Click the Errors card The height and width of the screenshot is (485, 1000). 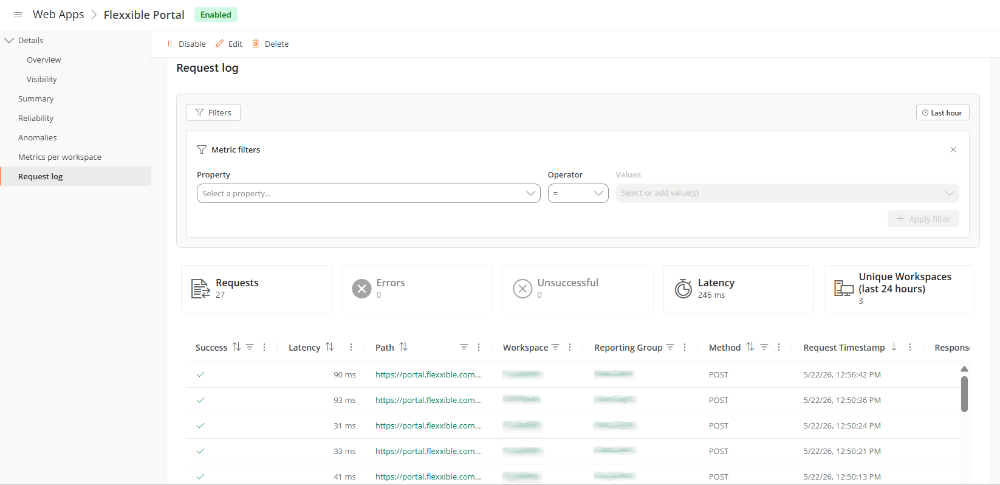417,288
